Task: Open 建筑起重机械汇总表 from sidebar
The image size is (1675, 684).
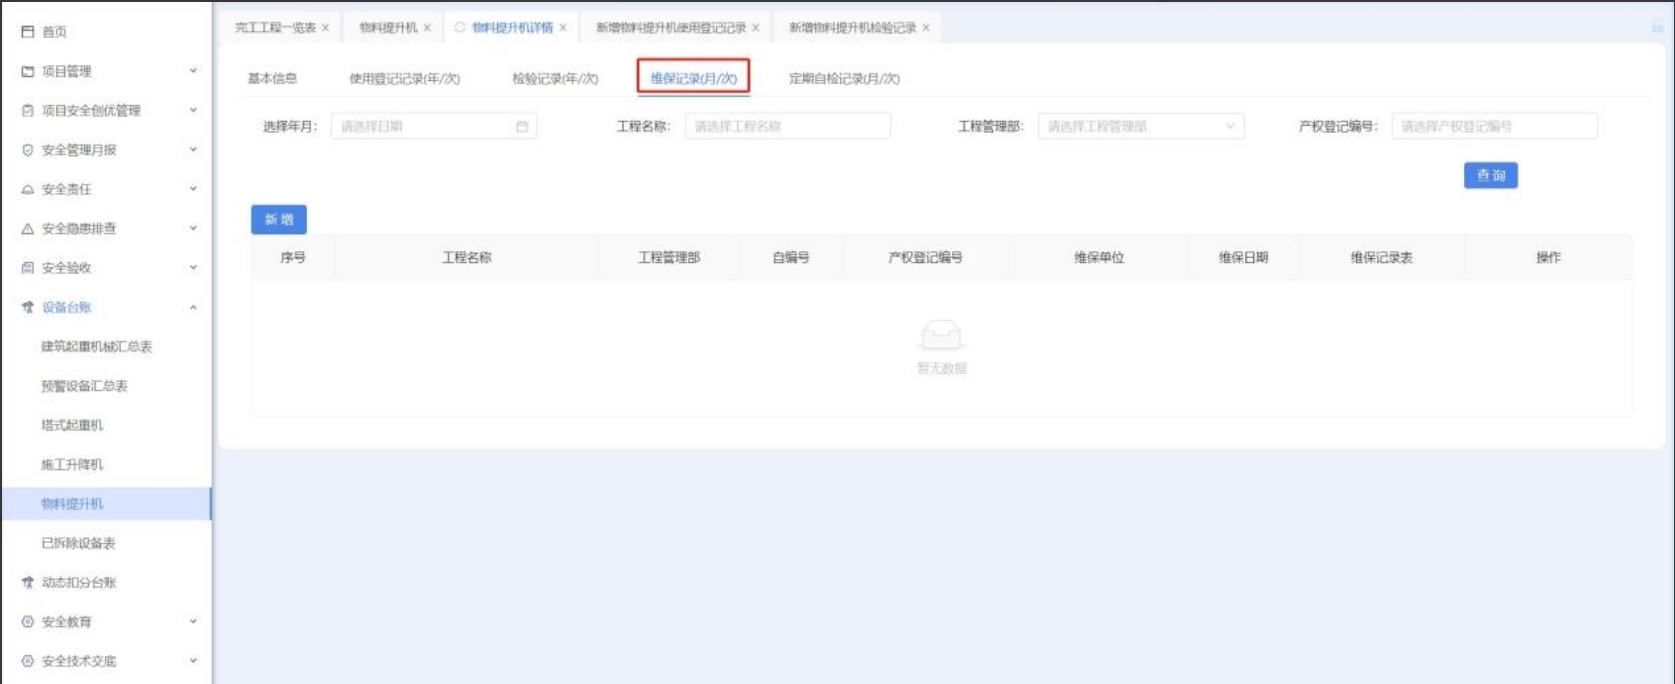Action: [96, 347]
